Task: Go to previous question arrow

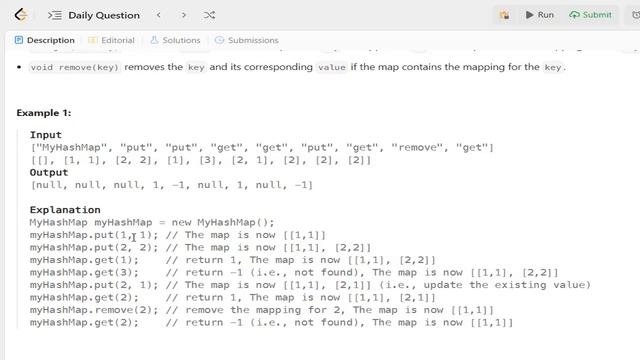Action: (x=158, y=15)
